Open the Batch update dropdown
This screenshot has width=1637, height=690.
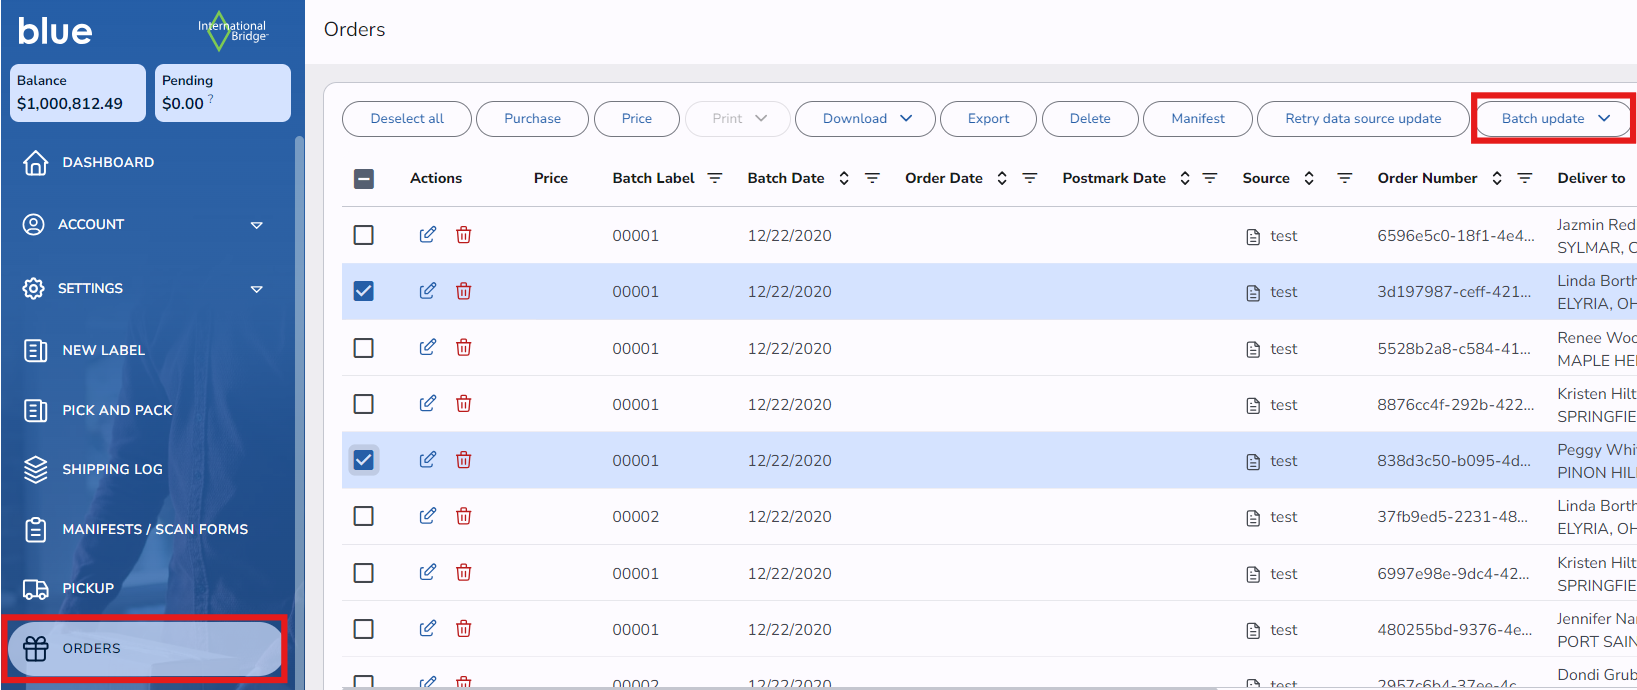[1554, 118]
